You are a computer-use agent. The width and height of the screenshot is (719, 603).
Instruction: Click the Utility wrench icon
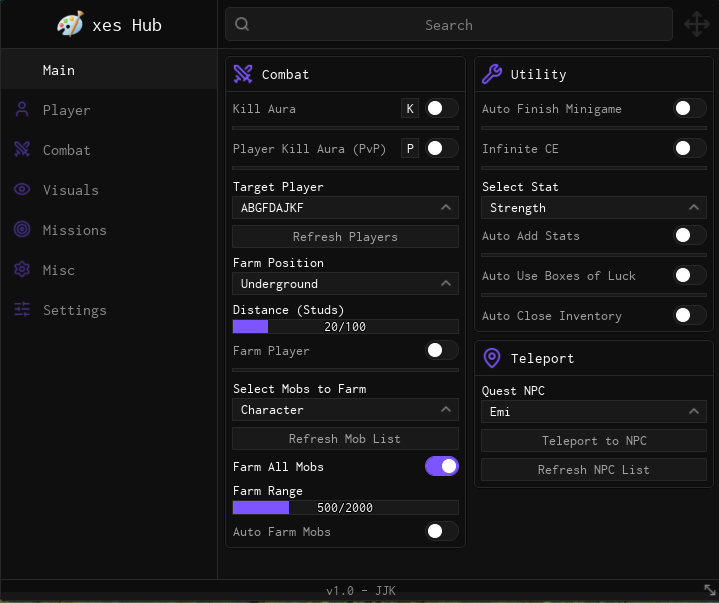(492, 74)
